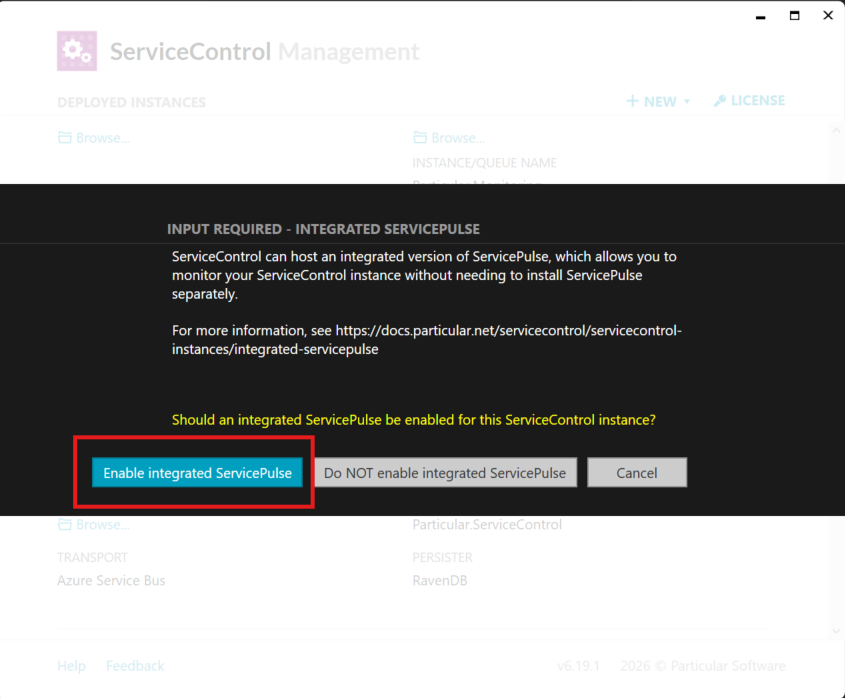
Task: Open the NEW instance dropdown
Action: 658,101
